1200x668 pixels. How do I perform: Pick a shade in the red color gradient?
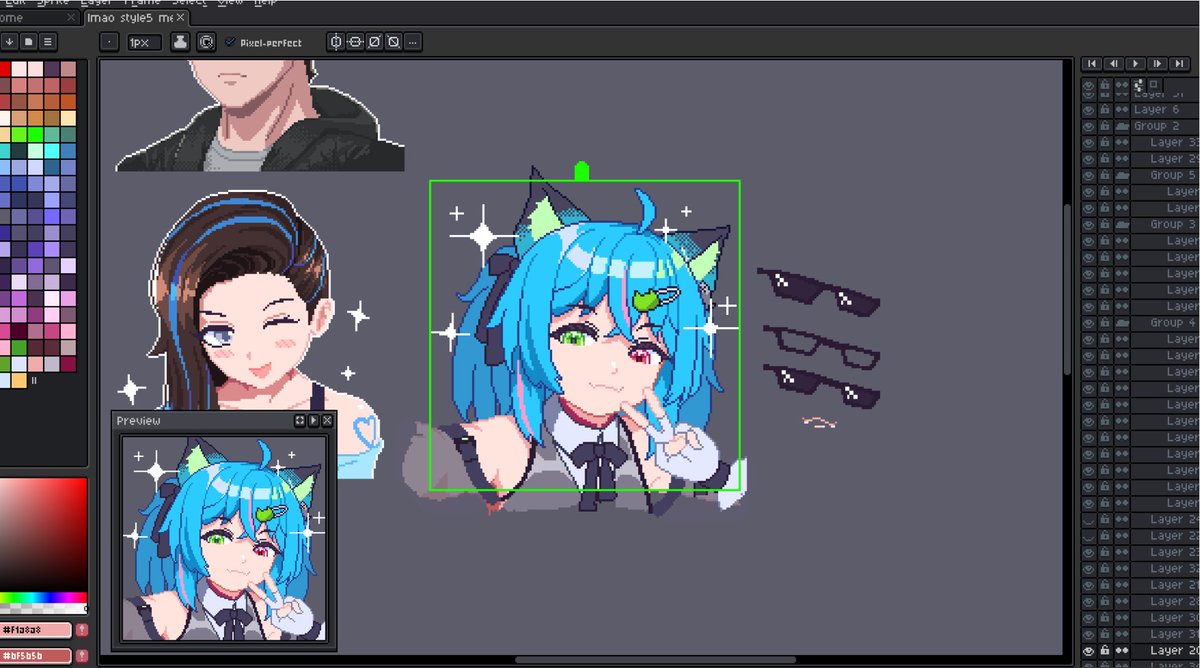click(x=43, y=535)
